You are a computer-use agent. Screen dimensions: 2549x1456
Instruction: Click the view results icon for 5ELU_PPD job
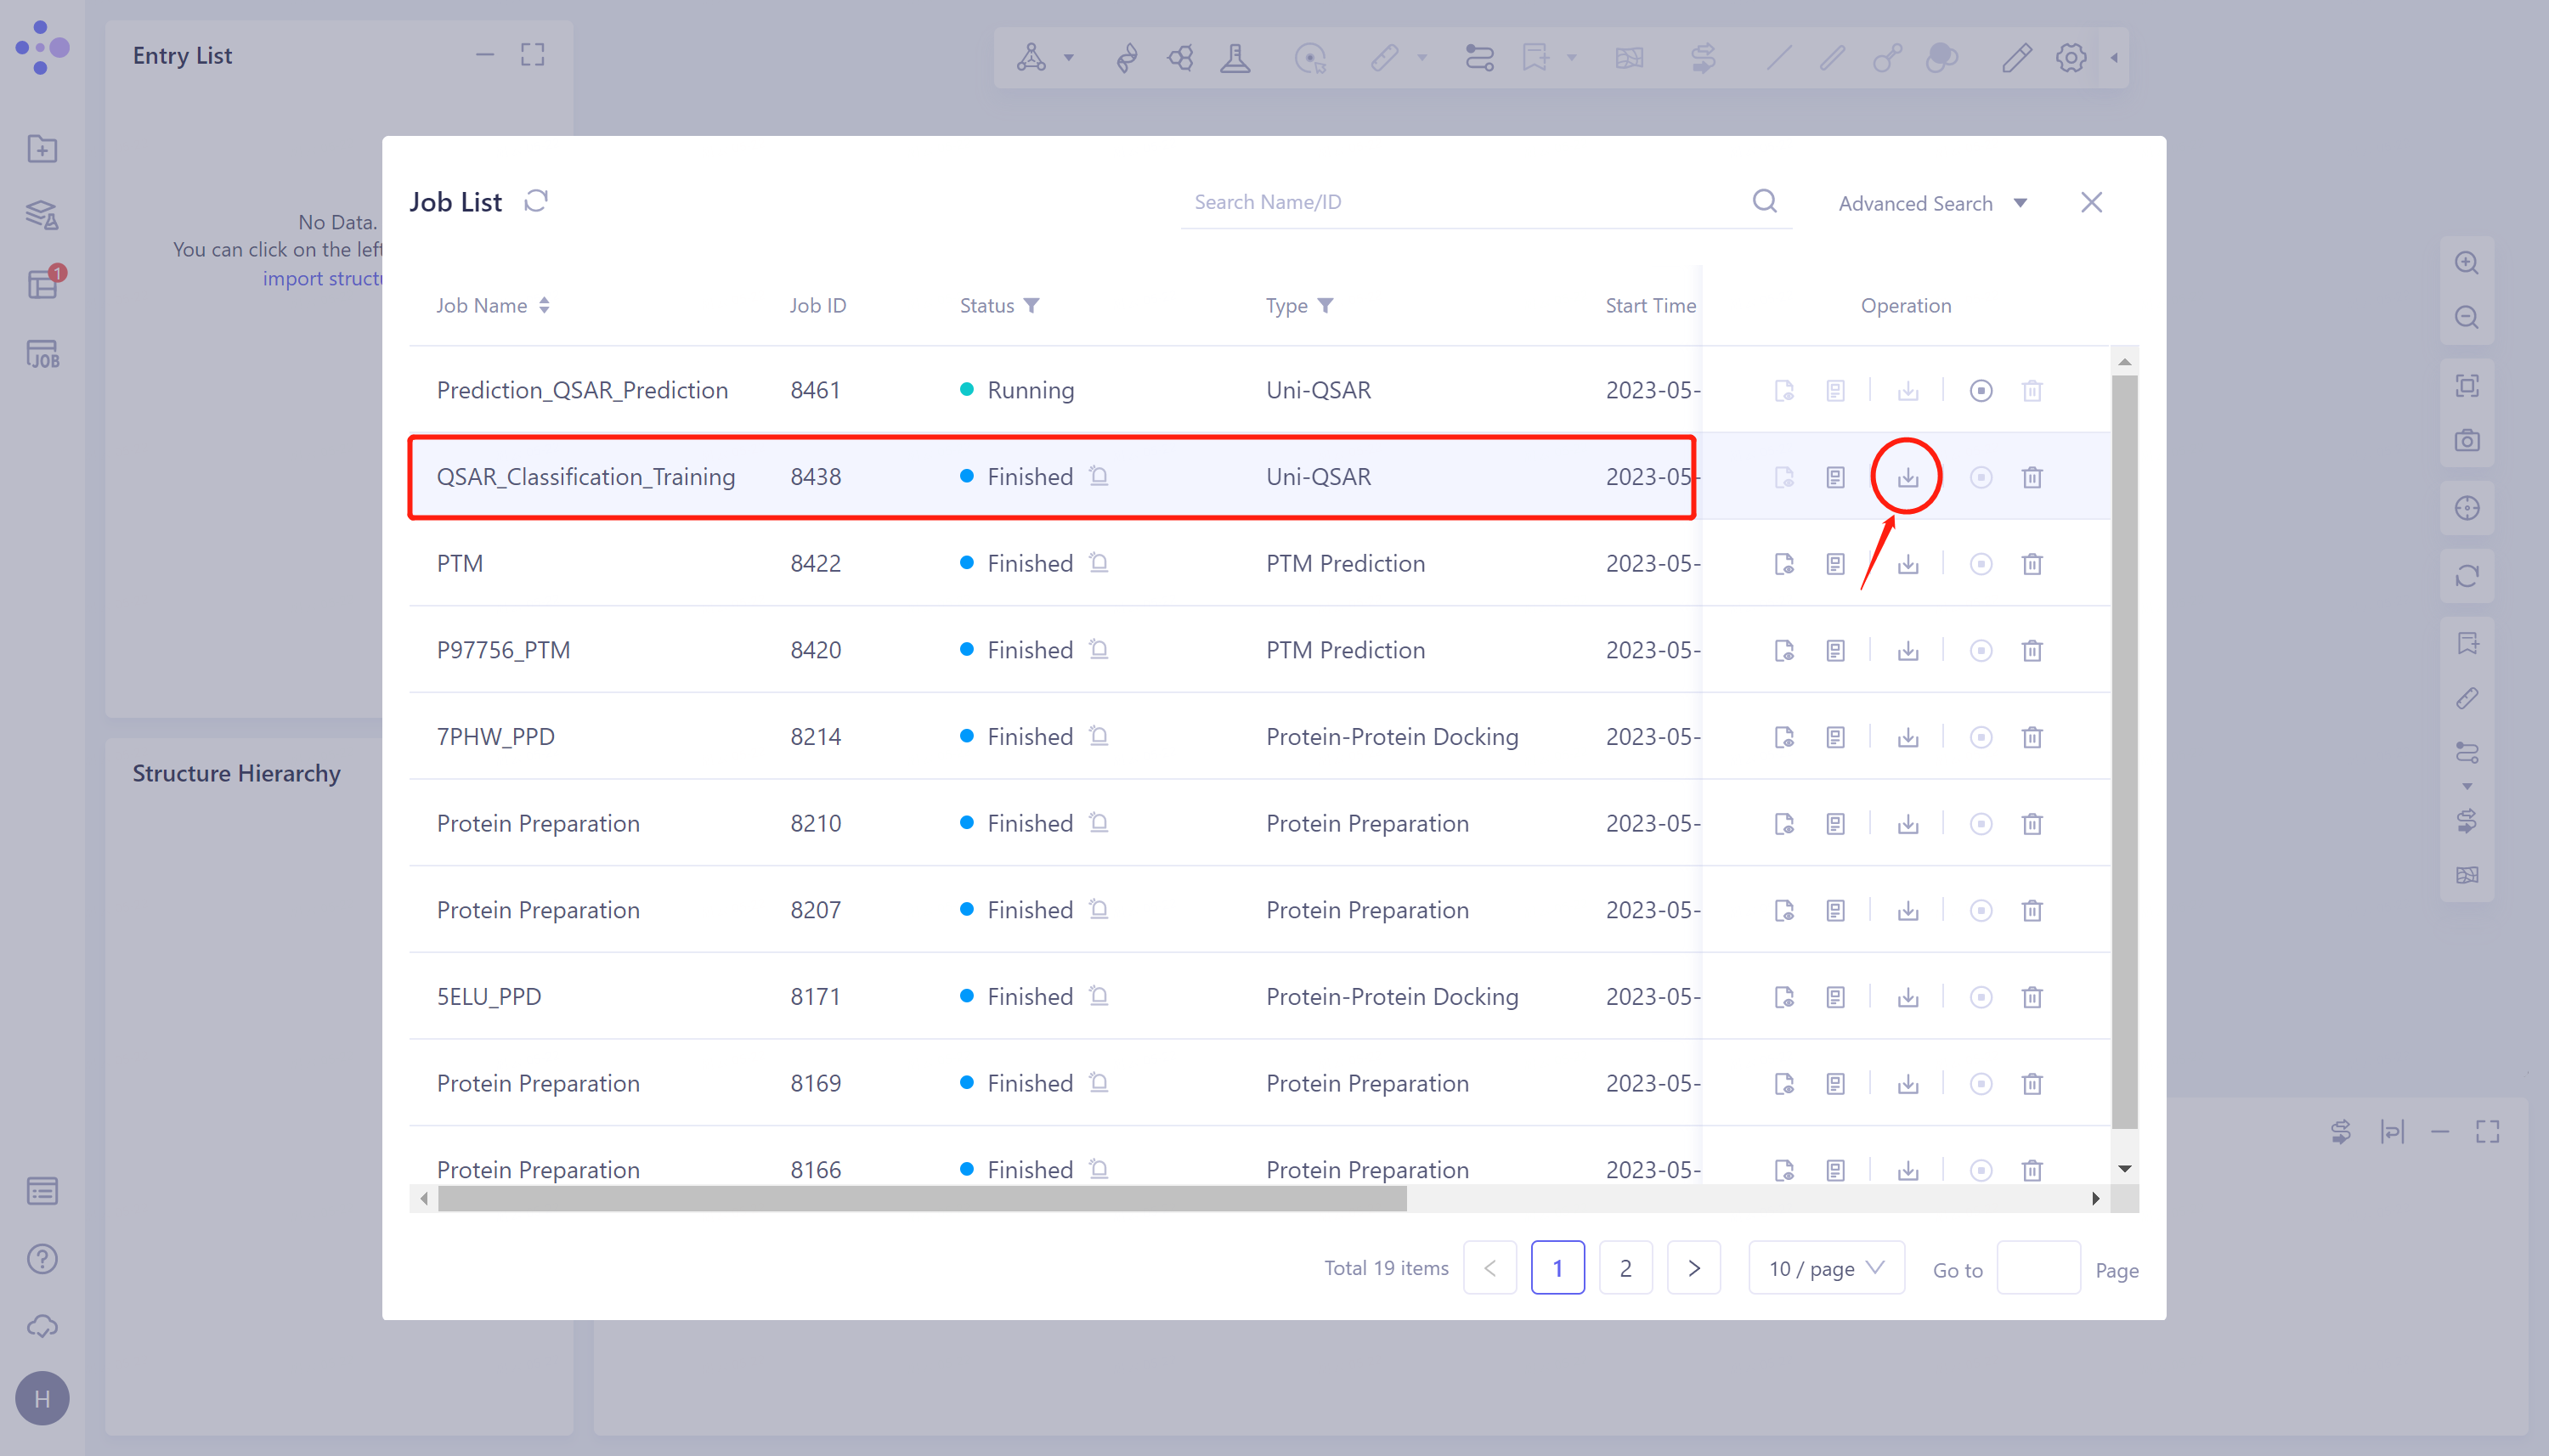pyautogui.click(x=1784, y=996)
